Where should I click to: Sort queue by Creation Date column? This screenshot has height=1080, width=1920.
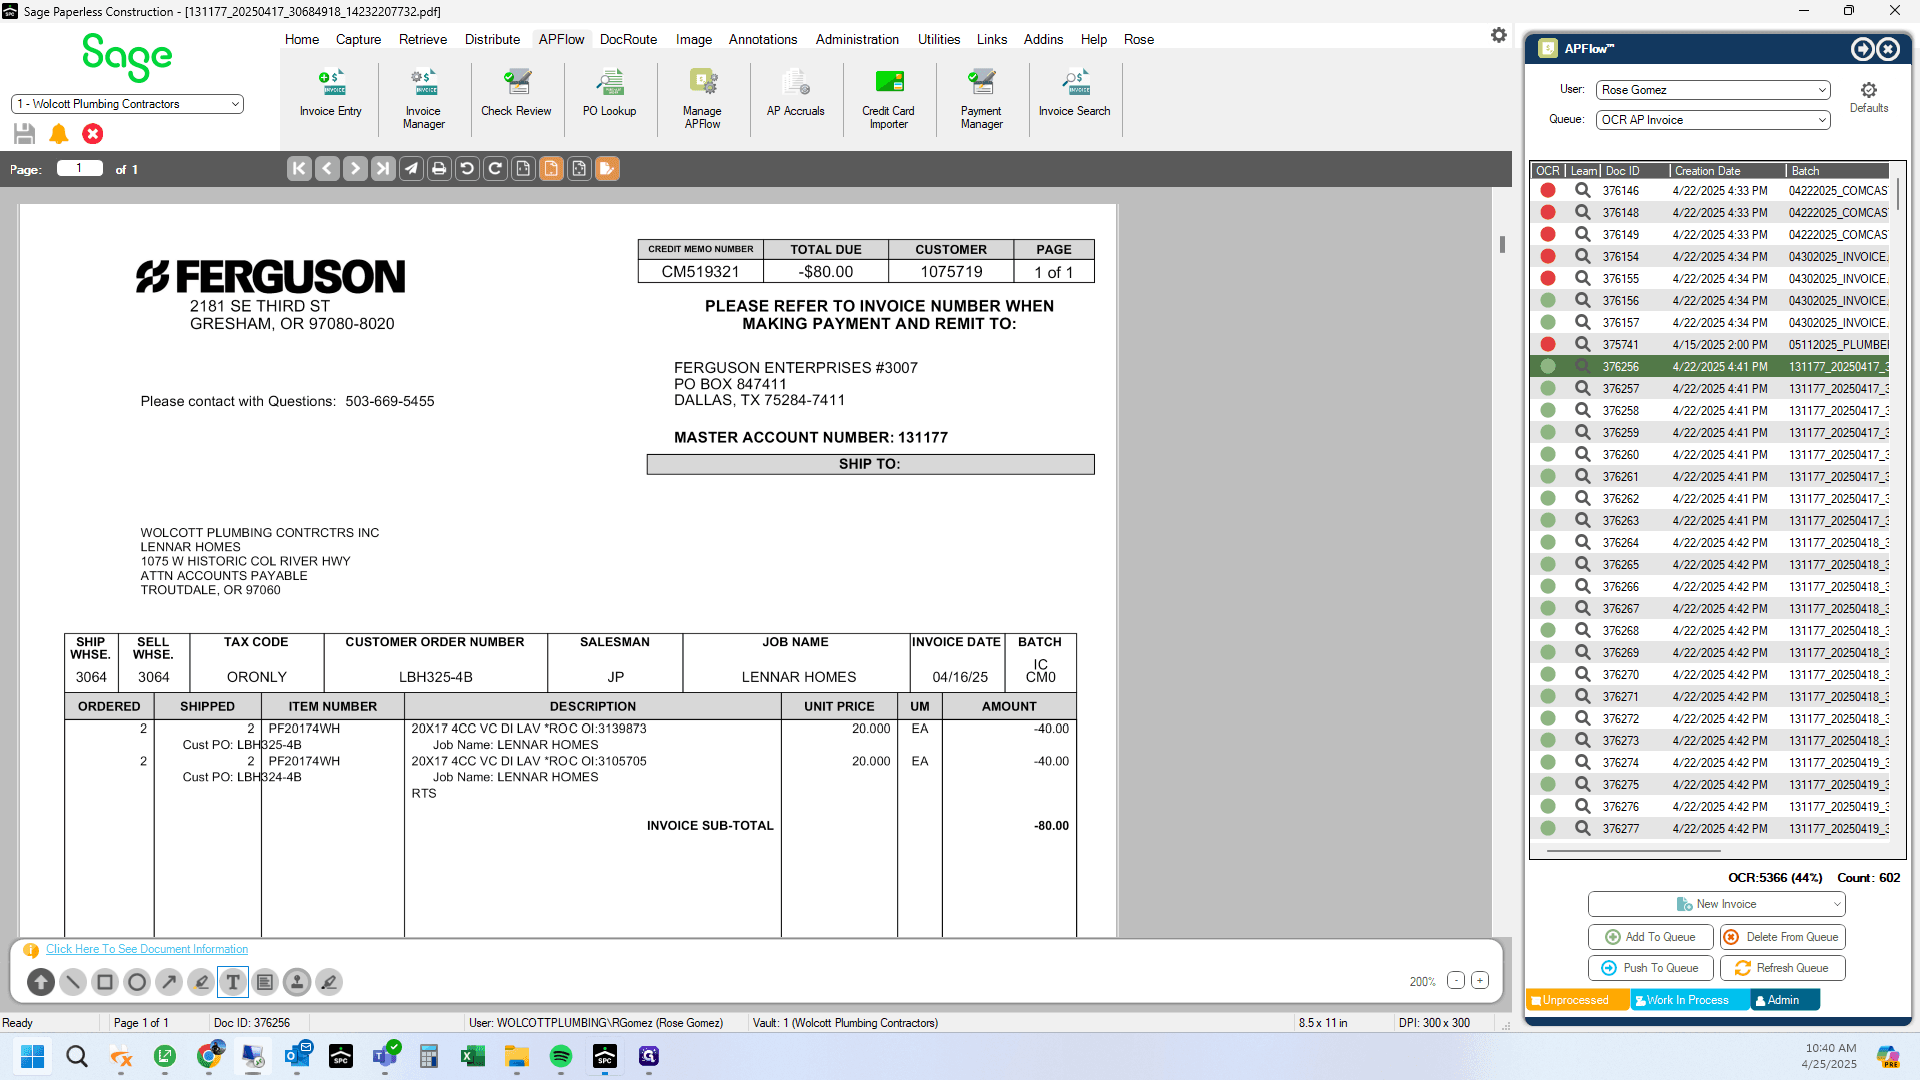[x=1727, y=171]
